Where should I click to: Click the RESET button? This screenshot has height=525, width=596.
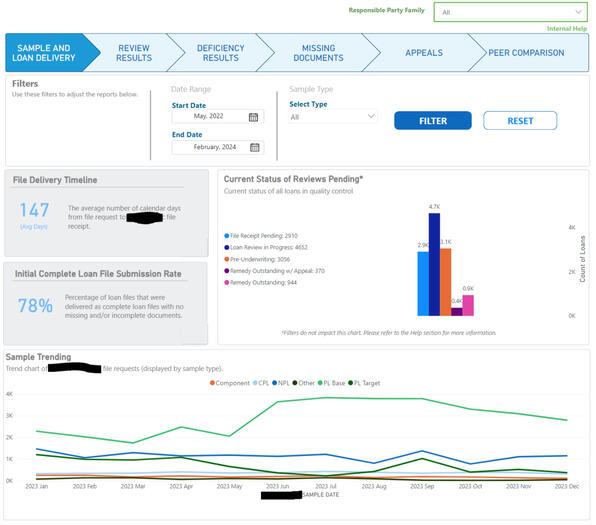point(520,121)
